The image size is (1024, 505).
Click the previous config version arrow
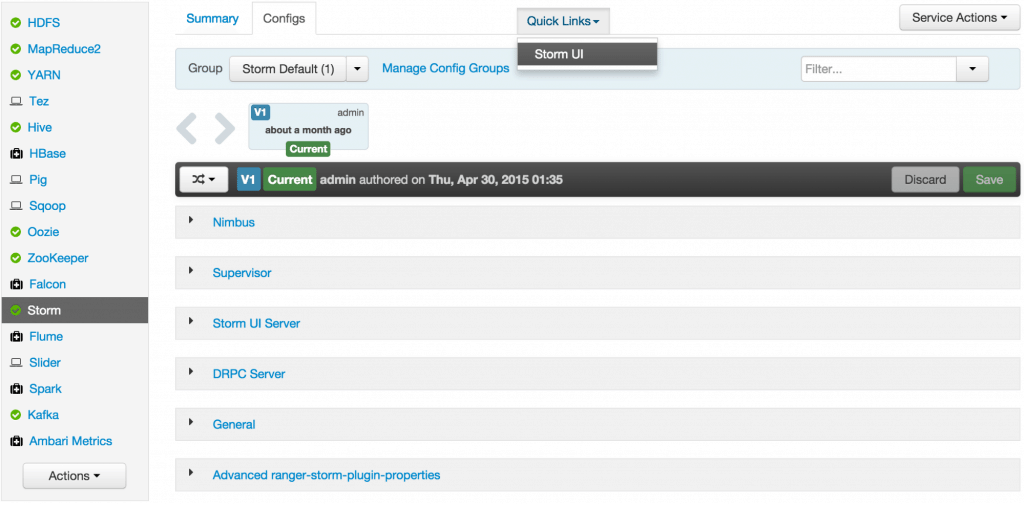(x=187, y=128)
